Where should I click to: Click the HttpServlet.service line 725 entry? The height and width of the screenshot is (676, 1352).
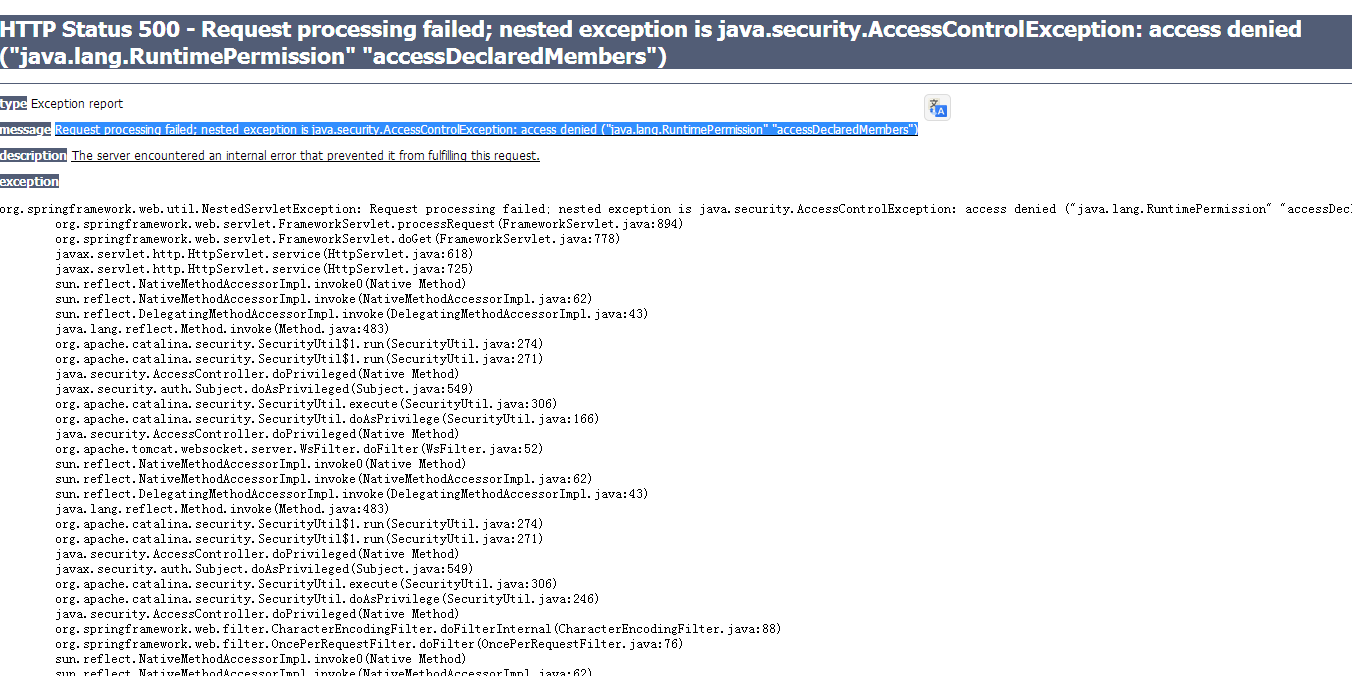[264, 269]
